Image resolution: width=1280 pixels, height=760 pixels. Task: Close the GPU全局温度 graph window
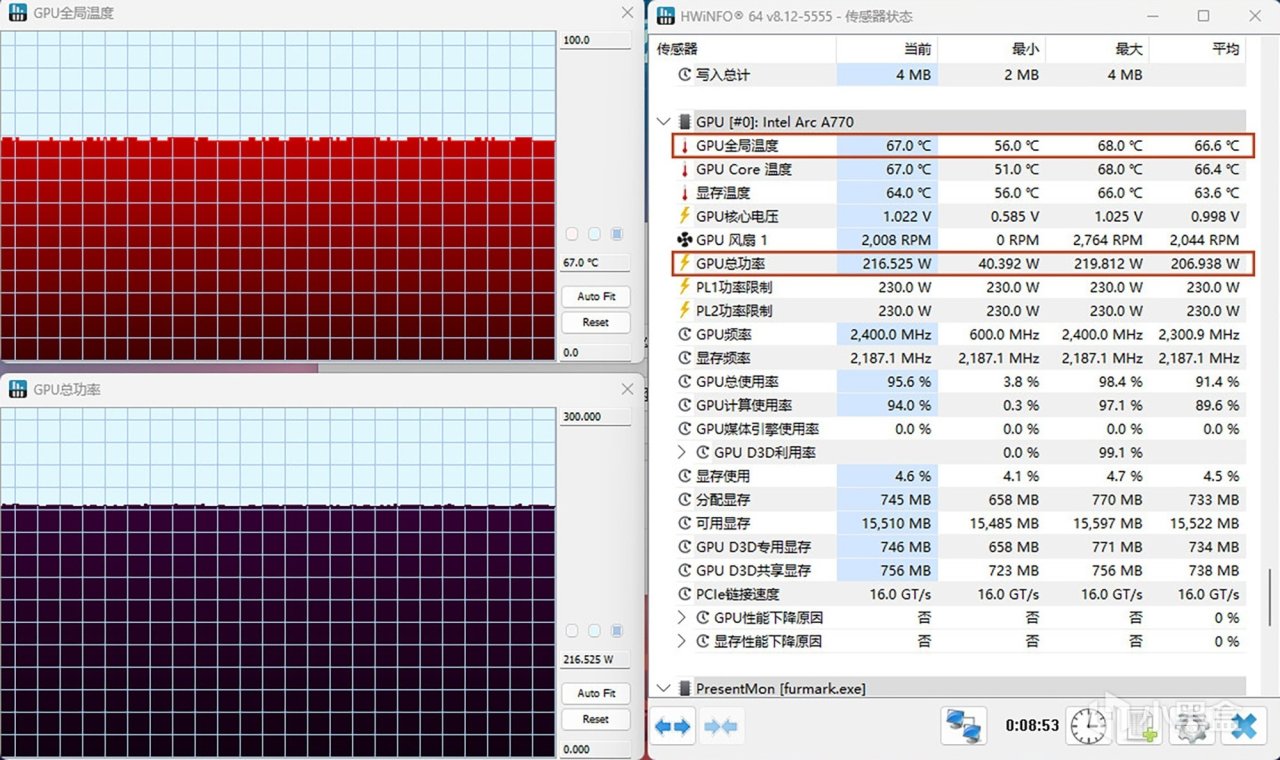(627, 13)
